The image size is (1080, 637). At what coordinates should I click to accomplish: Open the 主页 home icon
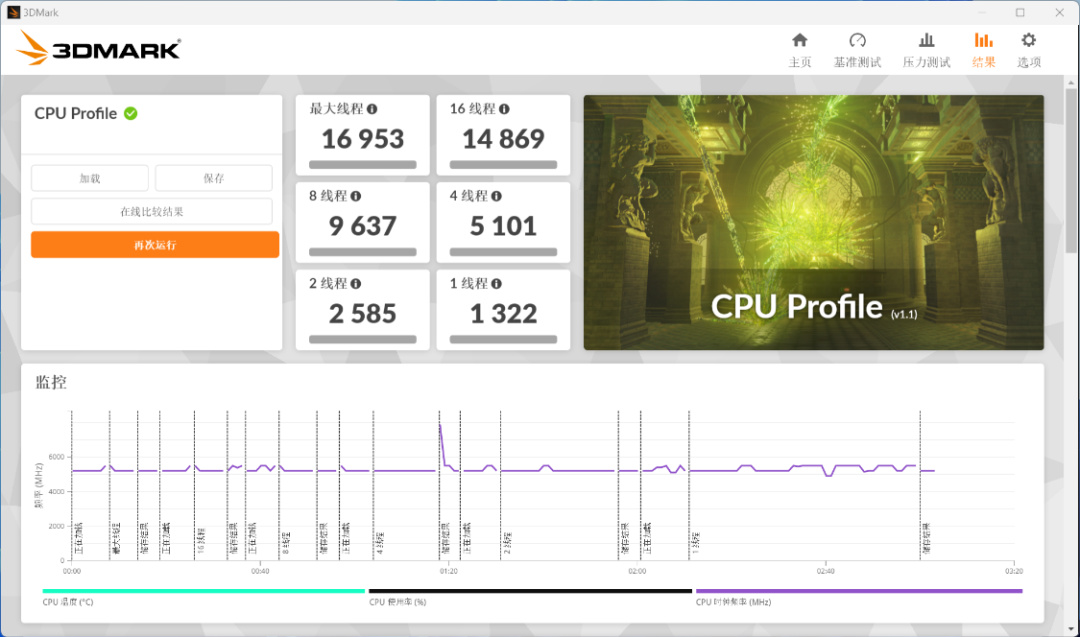point(800,40)
